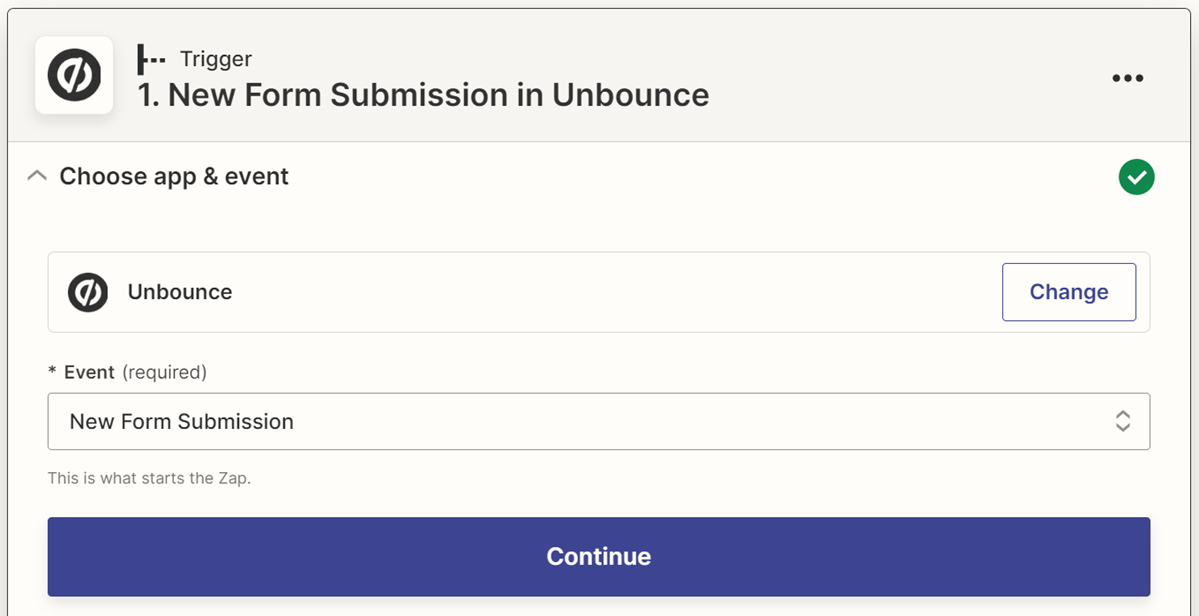
Task: Click the Trigger label text
Action: click(216, 60)
